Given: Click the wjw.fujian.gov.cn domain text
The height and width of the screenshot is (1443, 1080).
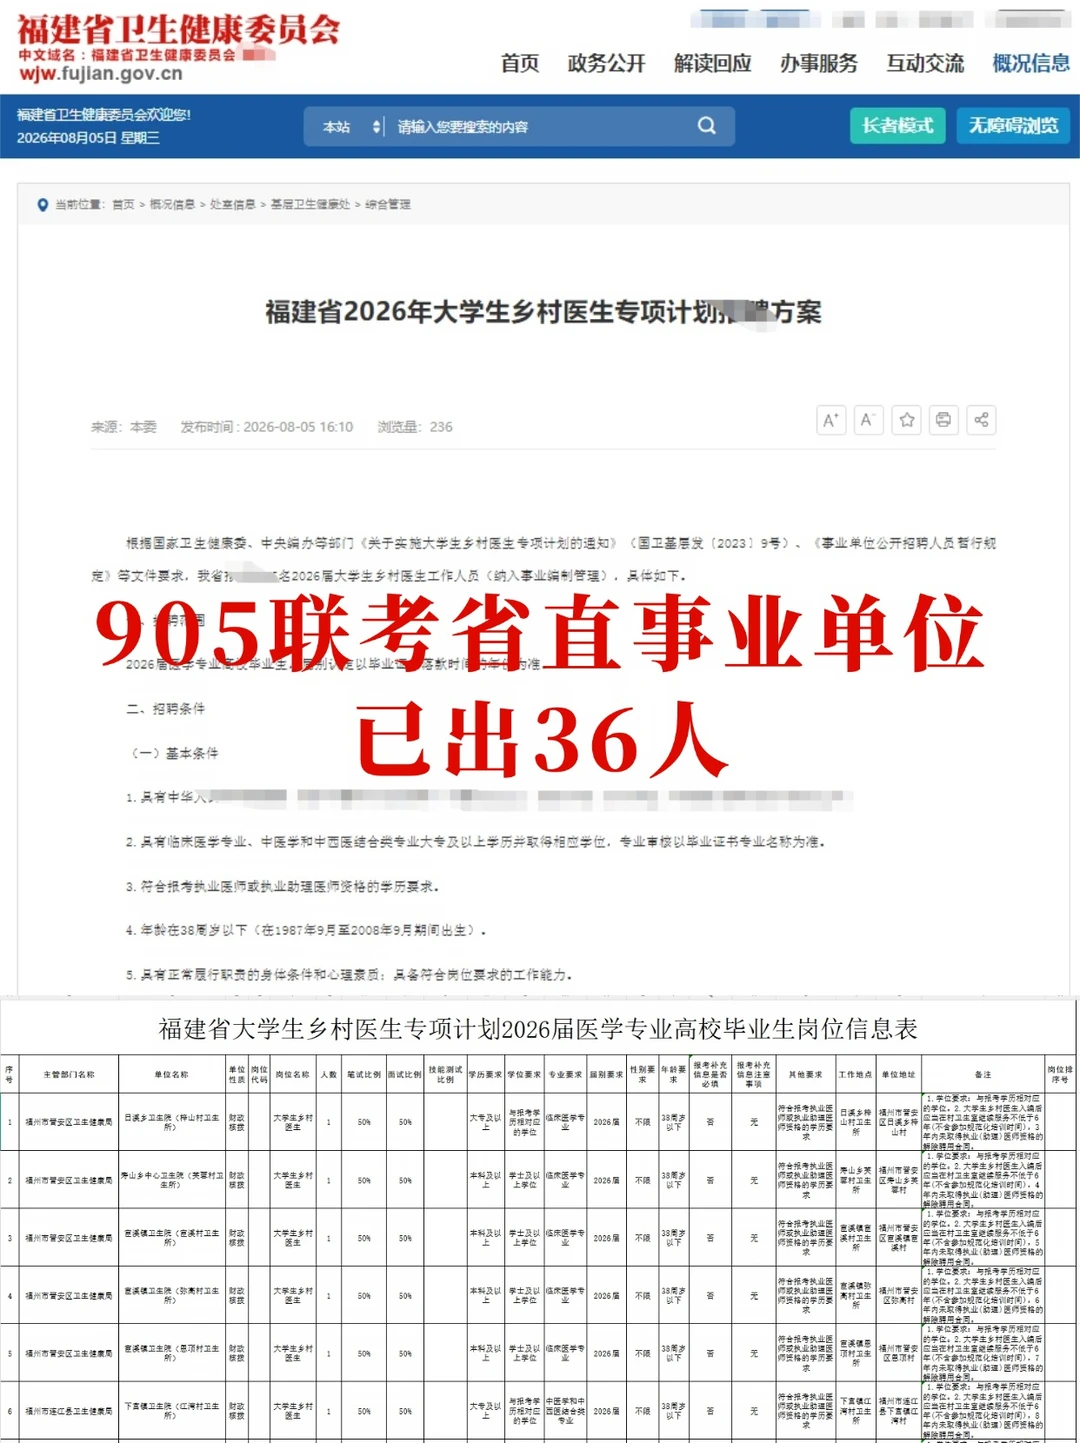Looking at the screenshot, I should pos(101,74).
